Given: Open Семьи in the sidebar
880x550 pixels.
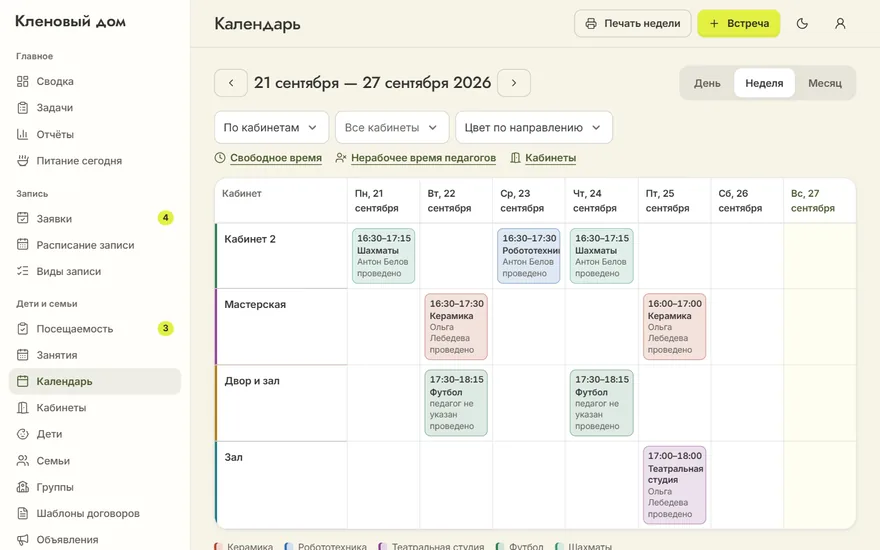Looking at the screenshot, I should (x=95, y=461).
